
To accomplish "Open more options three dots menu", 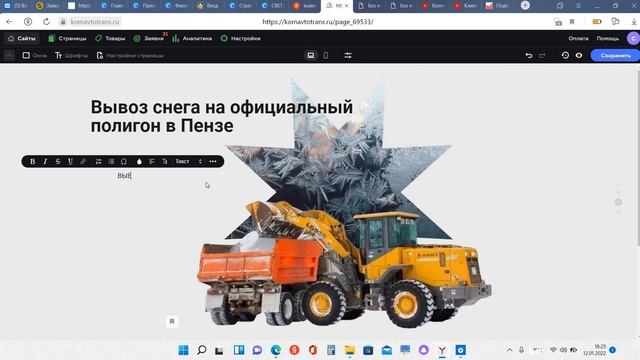I will coord(213,162).
